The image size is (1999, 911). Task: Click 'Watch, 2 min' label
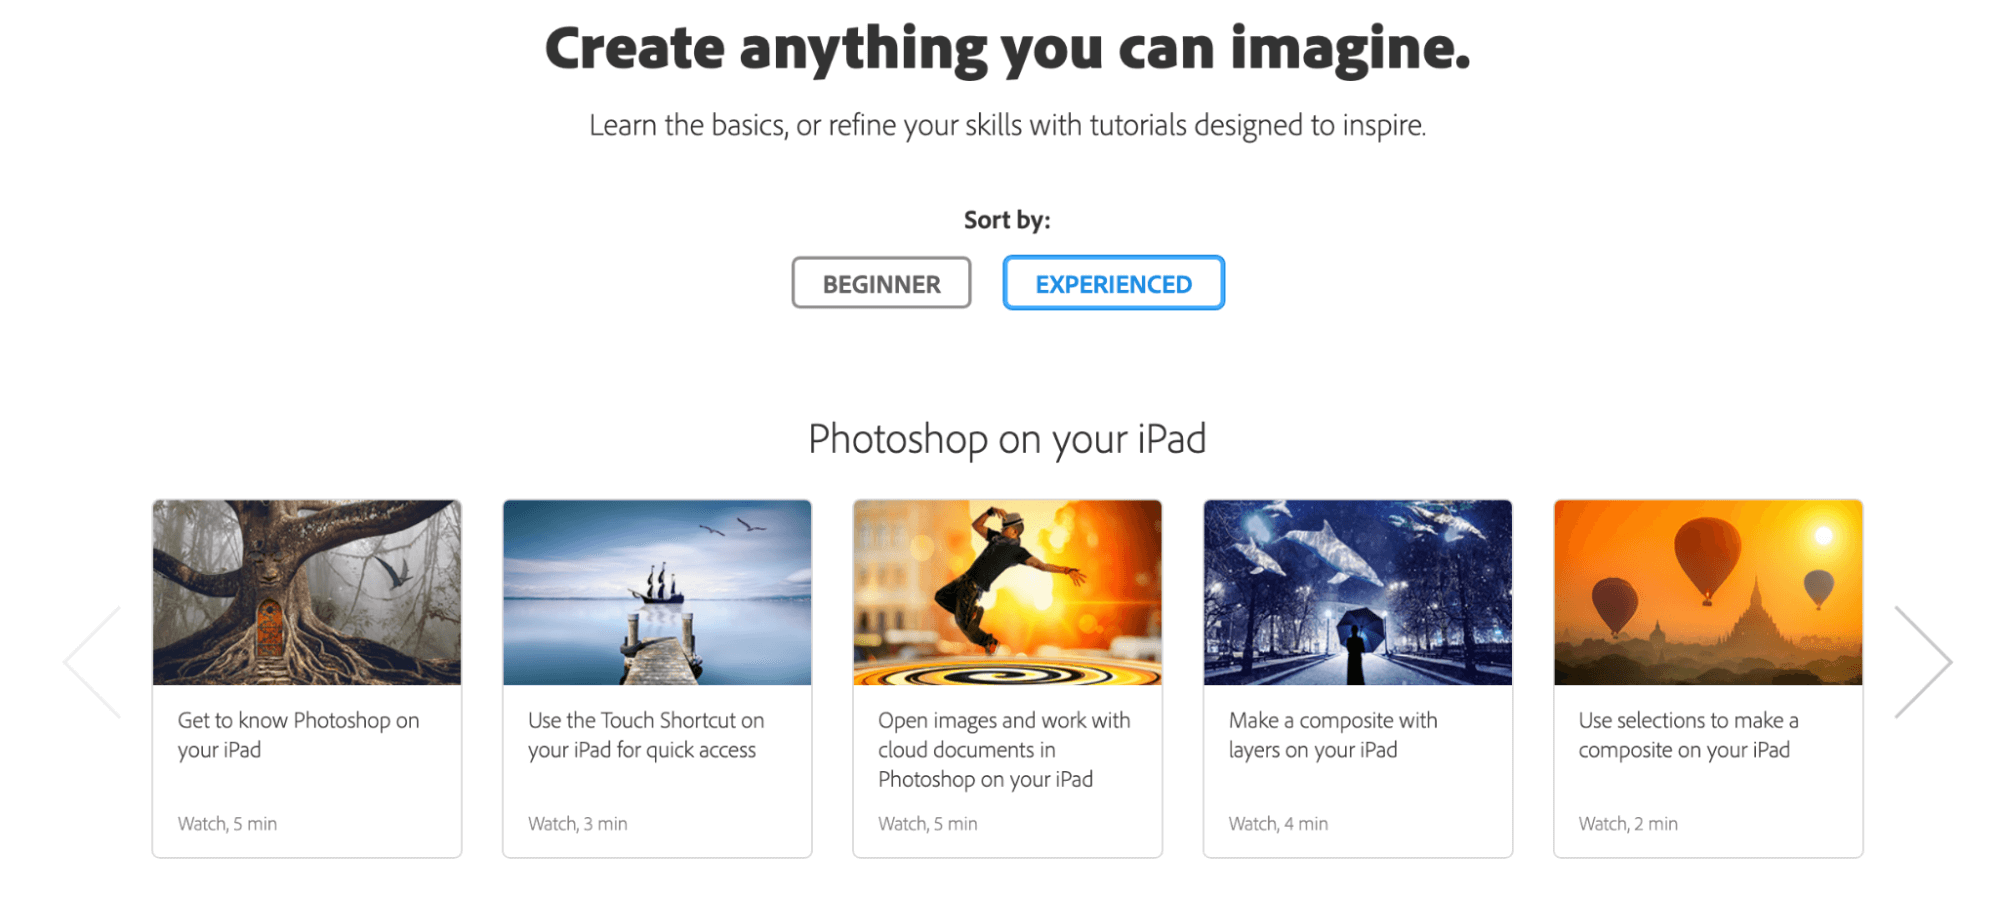coord(1628,824)
